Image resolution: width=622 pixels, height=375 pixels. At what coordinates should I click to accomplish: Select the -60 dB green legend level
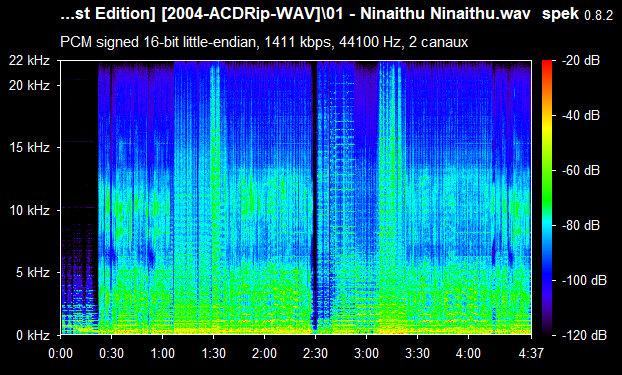point(581,171)
